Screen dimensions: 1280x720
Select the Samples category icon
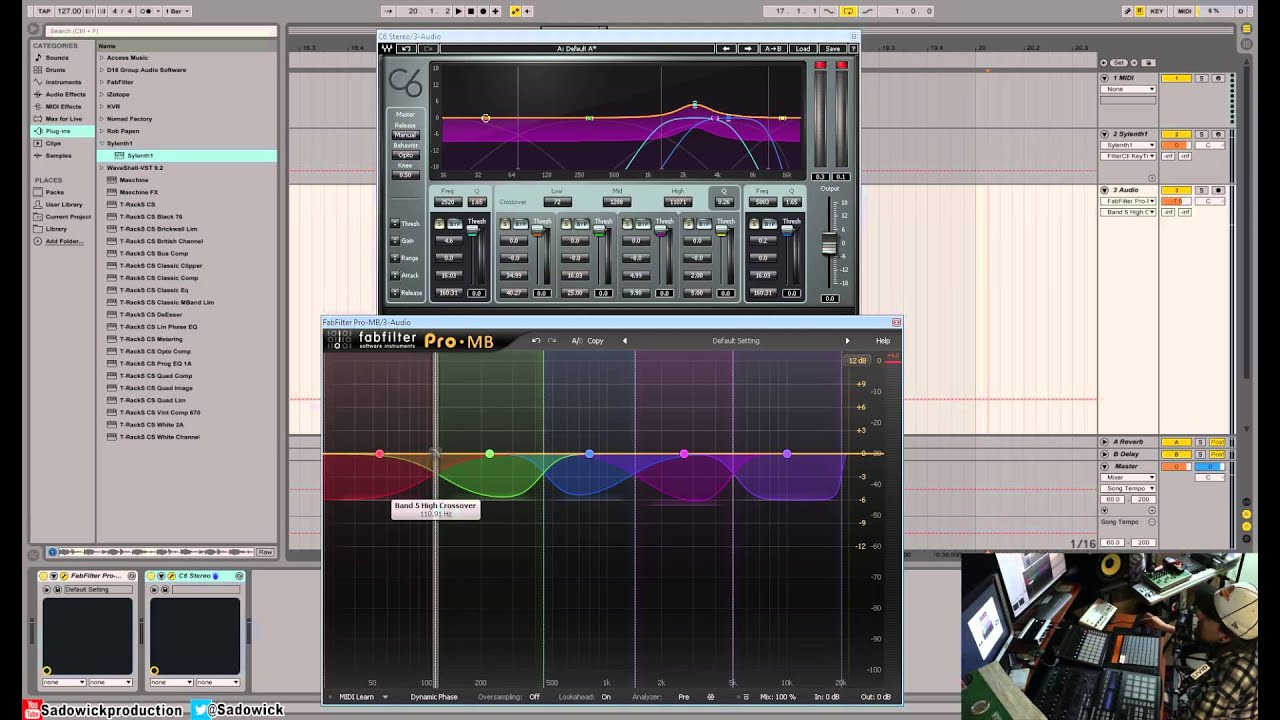38,155
